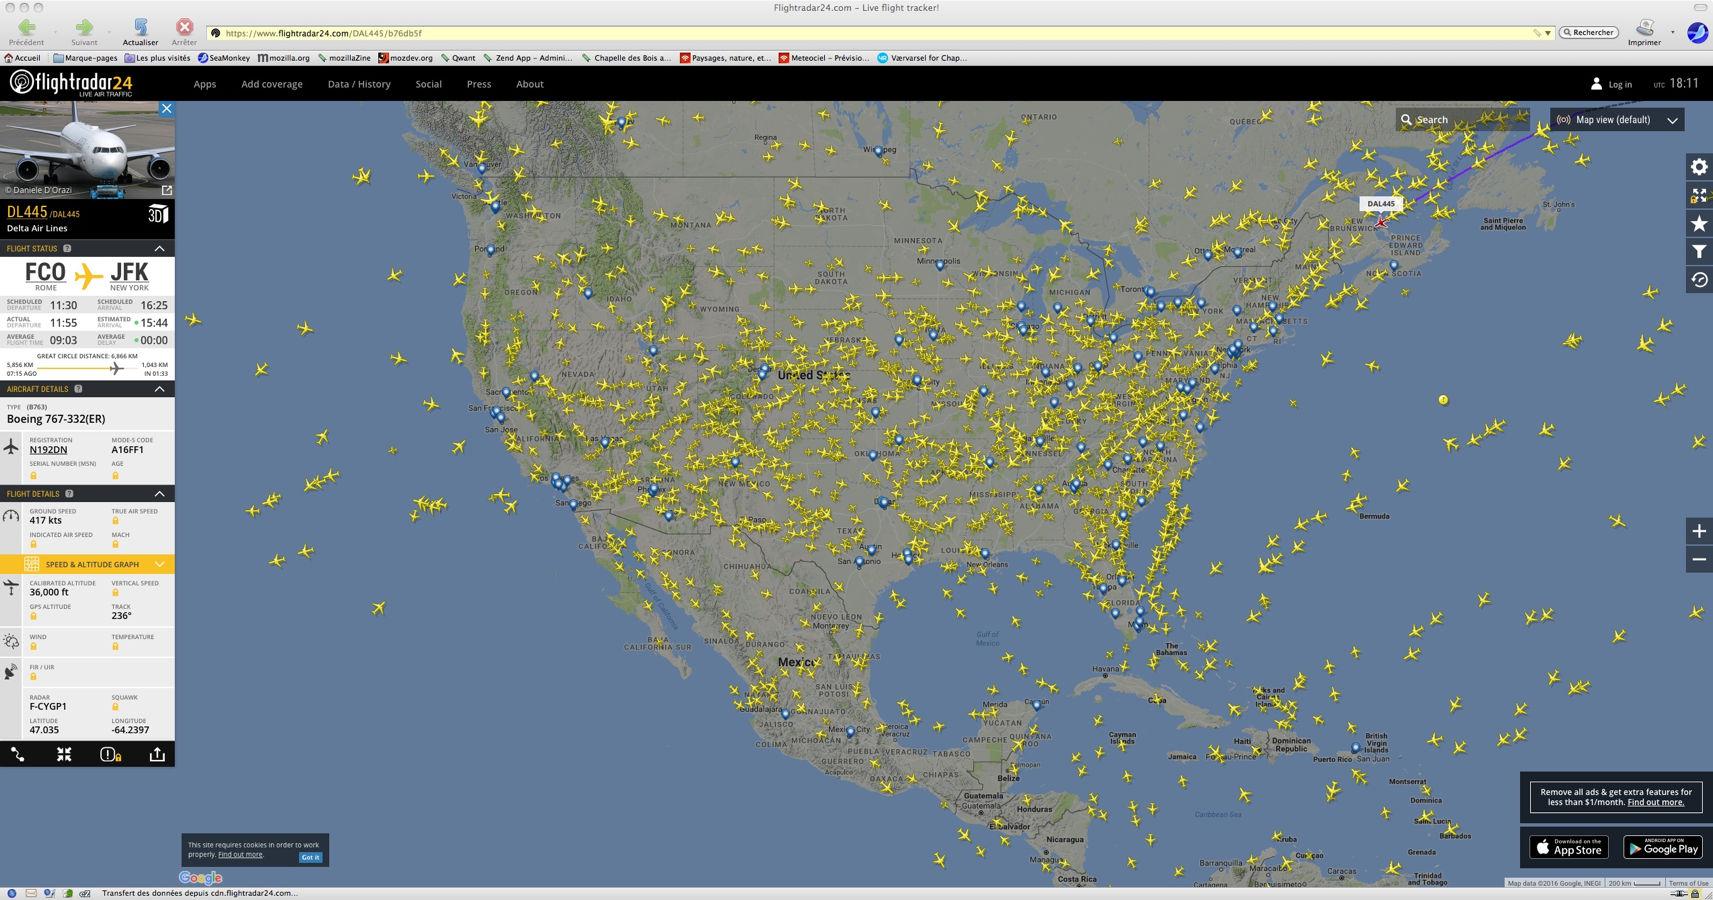Toggle the flight route display icon
Viewport: 1713px width, 900px height.
[x=18, y=755]
